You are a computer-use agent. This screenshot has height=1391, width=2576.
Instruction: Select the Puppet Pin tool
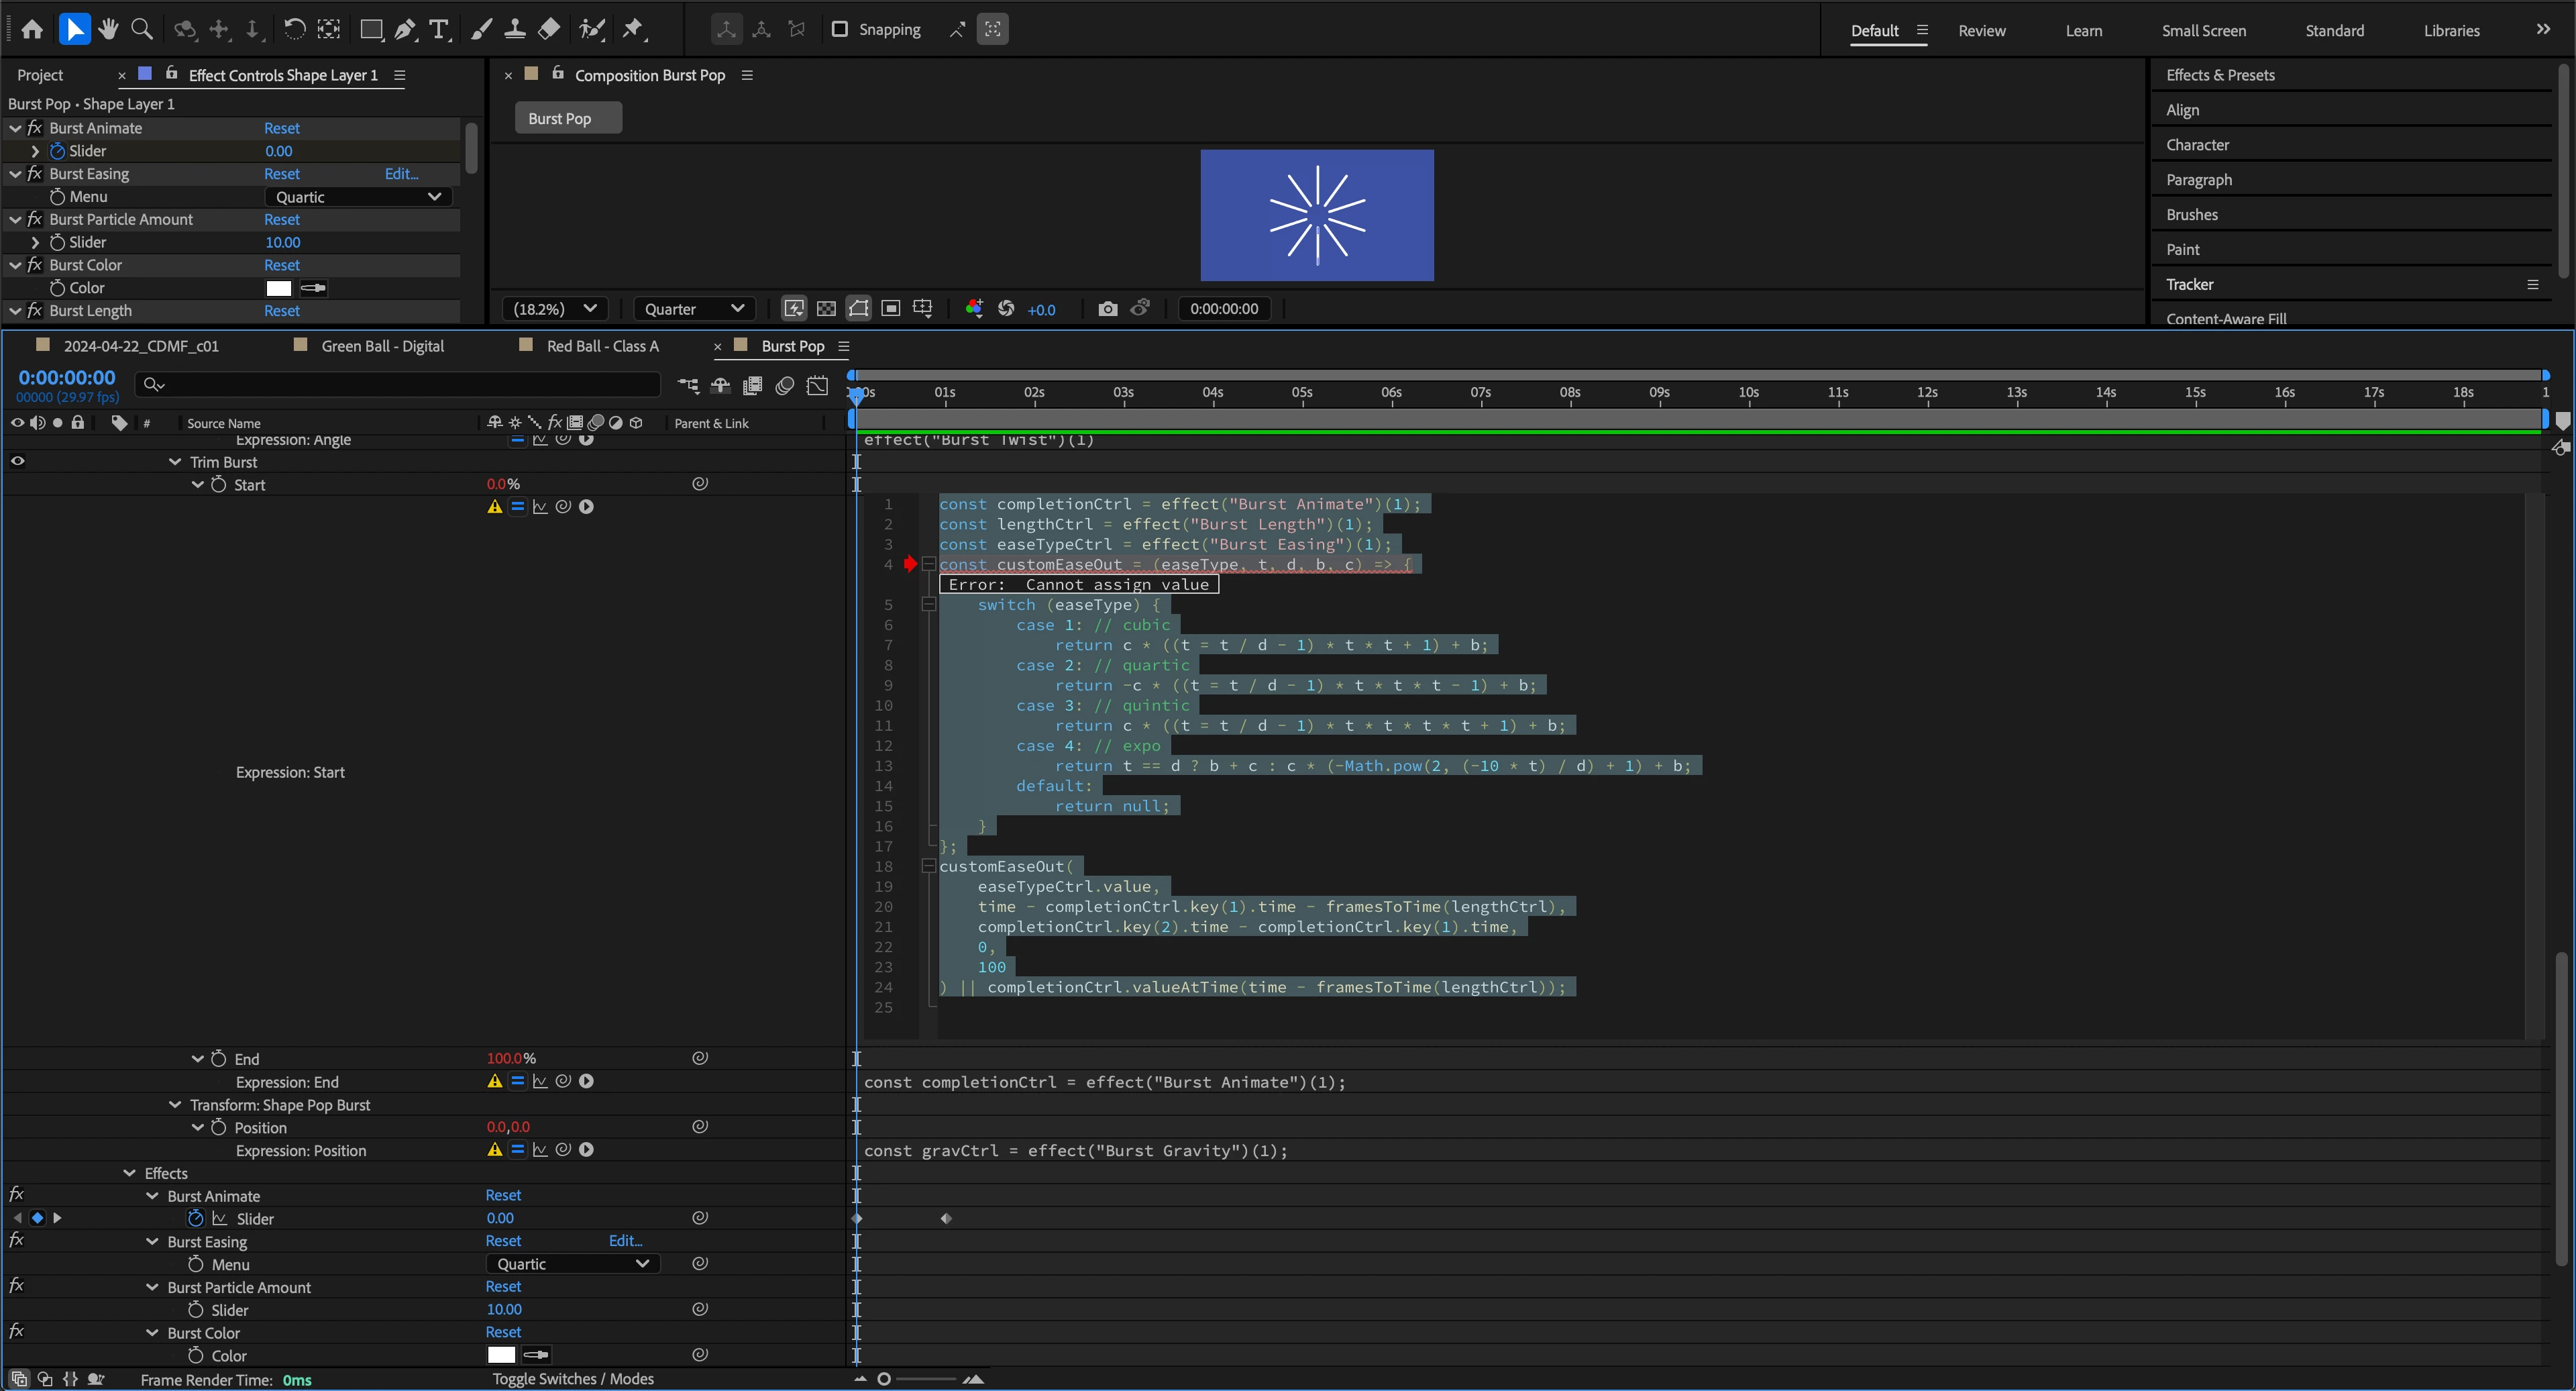633,29
